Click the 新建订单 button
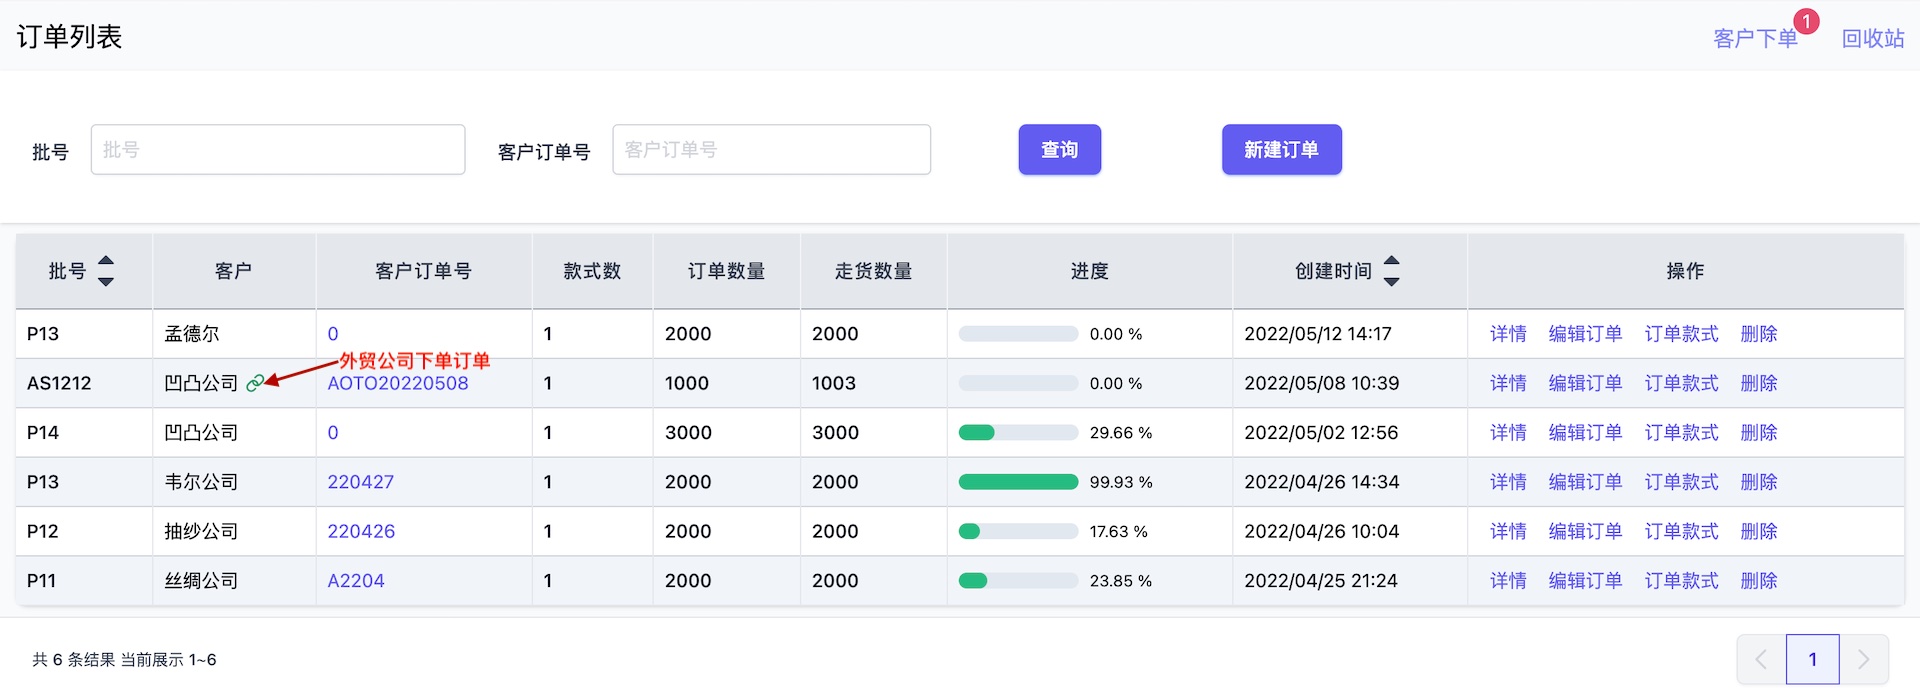Screen dimensions: 1920x690 pyautogui.click(x=1282, y=150)
